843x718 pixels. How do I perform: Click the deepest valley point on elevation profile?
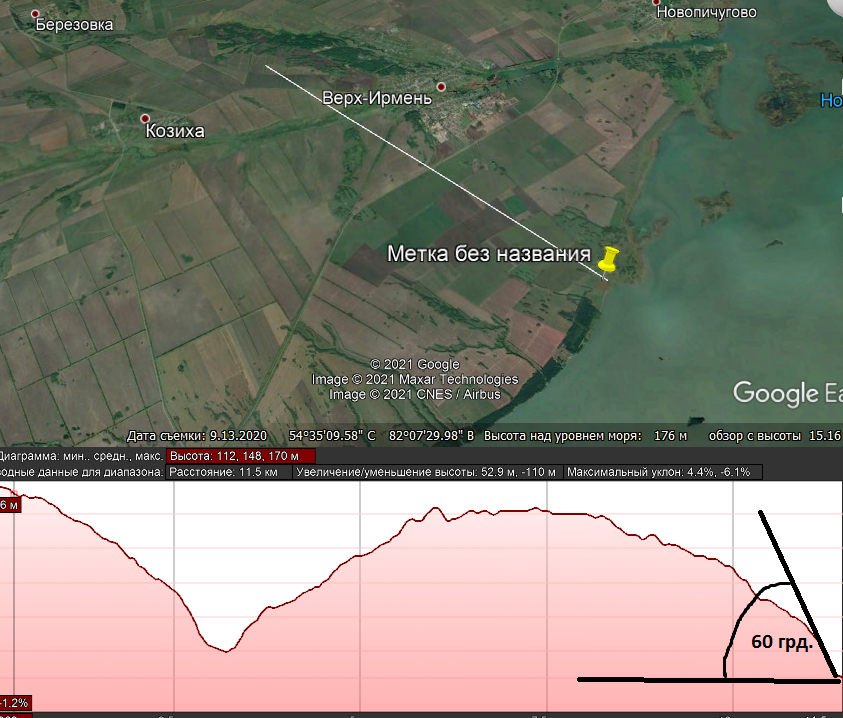click(227, 651)
